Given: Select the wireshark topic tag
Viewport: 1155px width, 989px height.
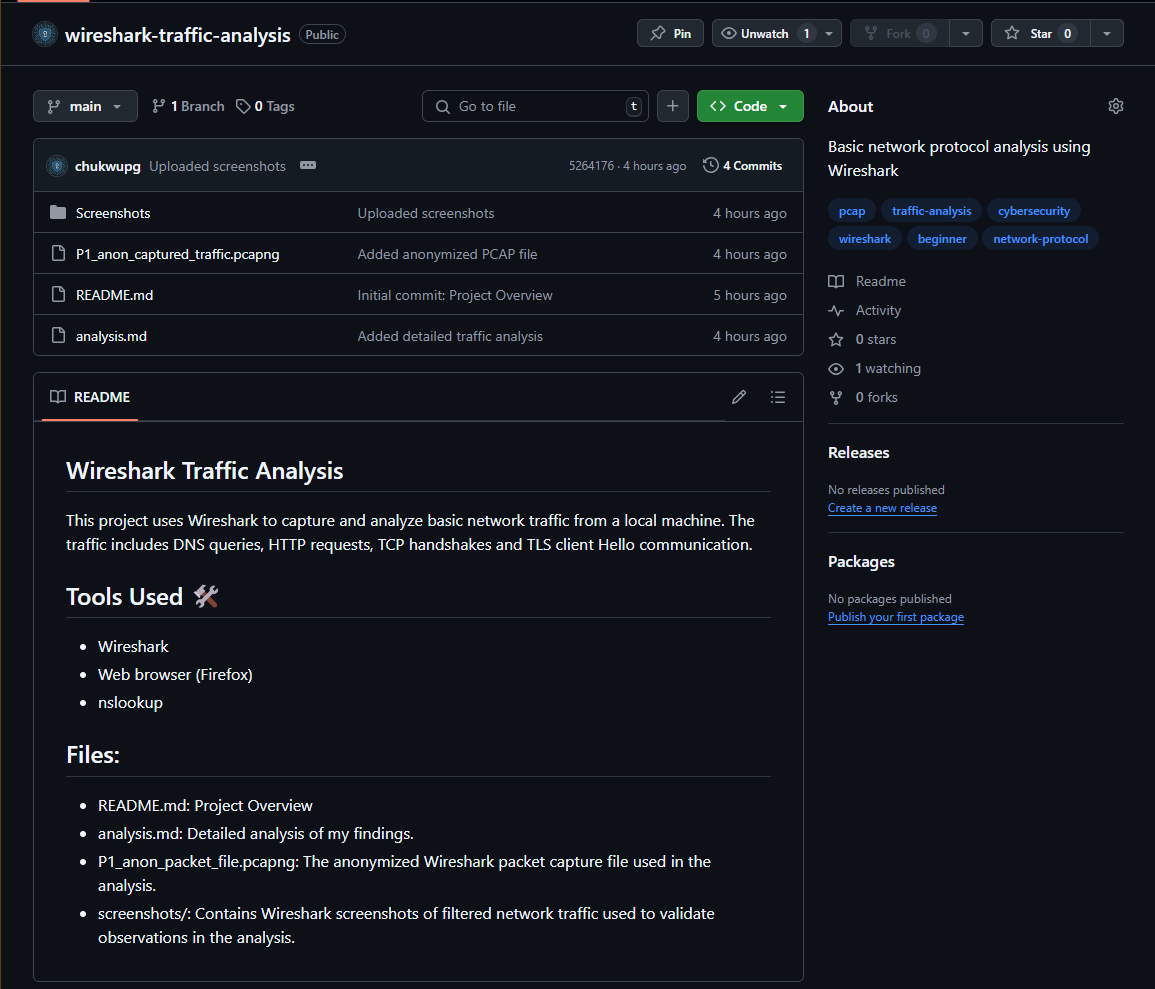Looking at the screenshot, I should [x=864, y=239].
